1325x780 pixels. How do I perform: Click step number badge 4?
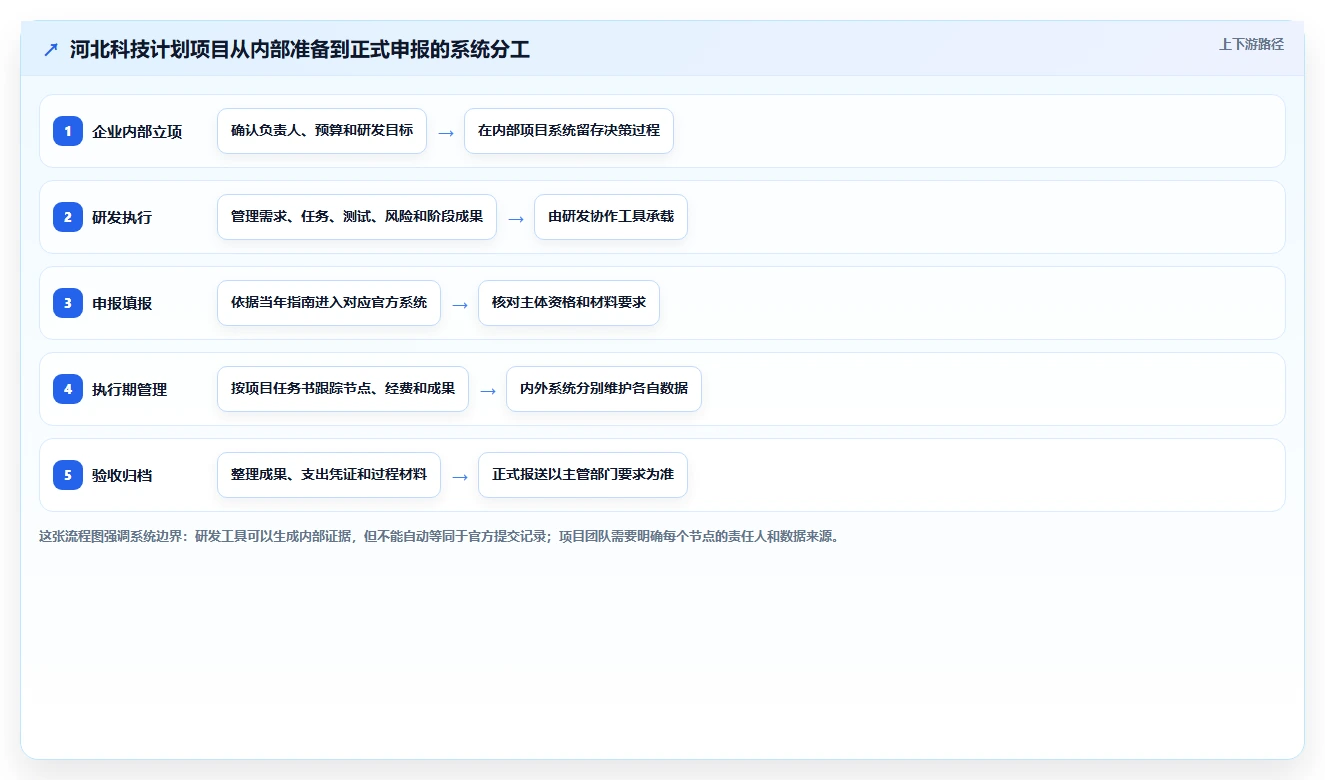click(68, 389)
